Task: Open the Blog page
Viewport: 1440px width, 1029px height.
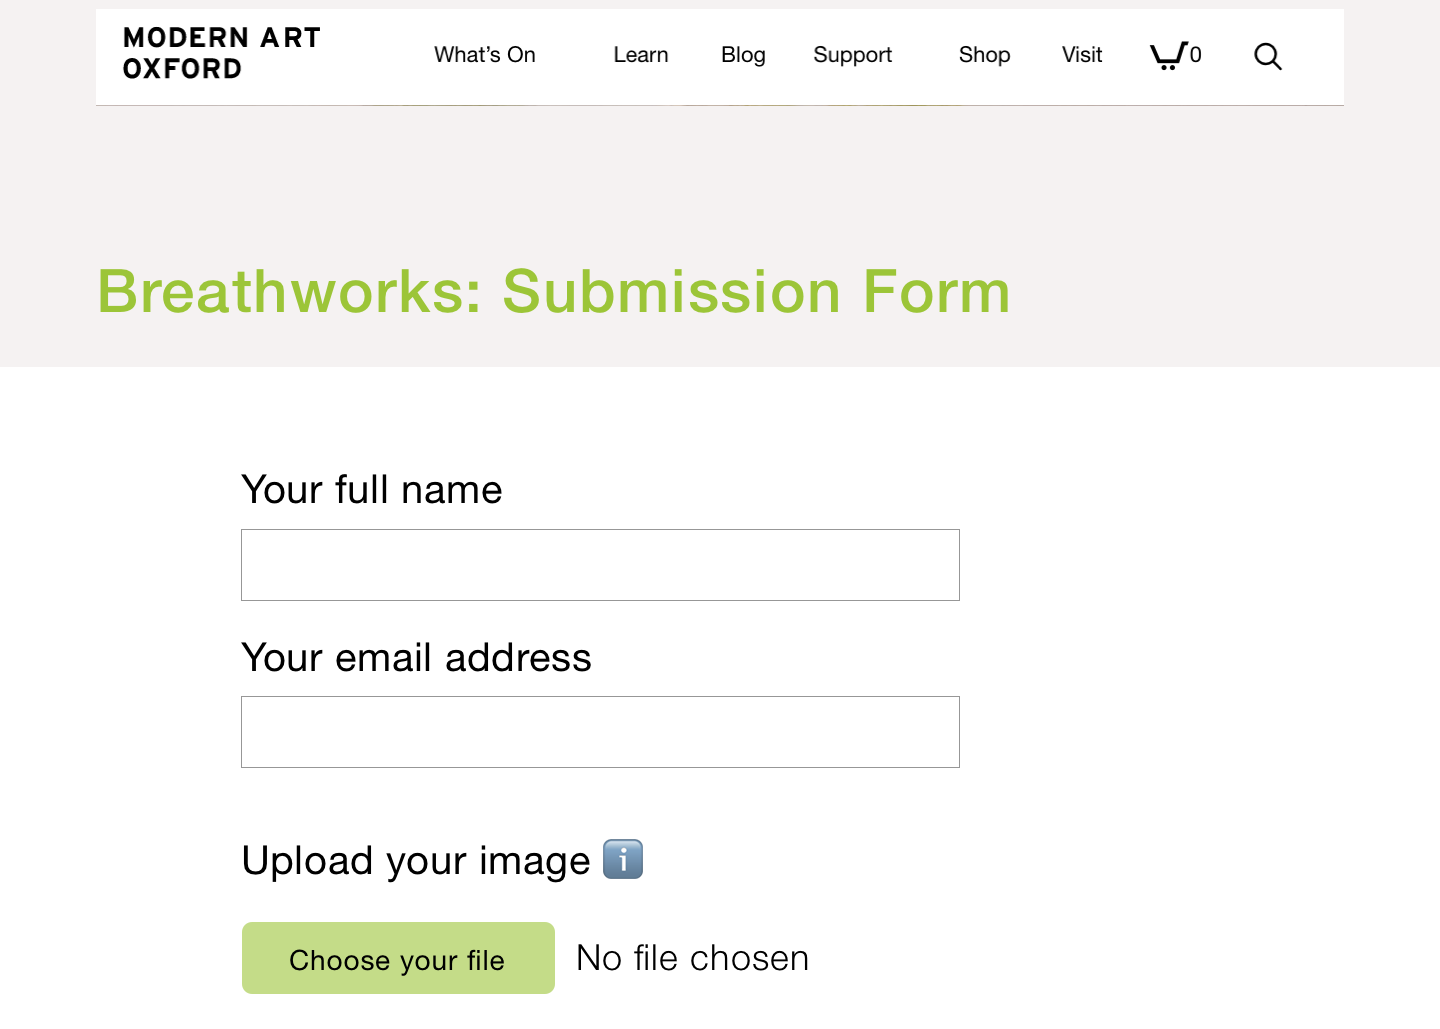Action: coord(743,55)
